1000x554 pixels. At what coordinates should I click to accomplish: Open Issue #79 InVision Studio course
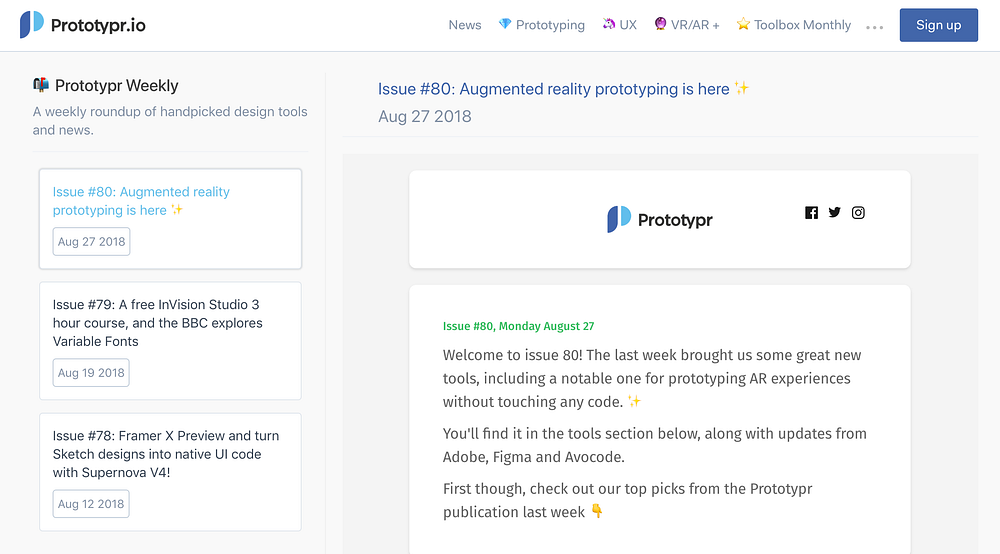[x=158, y=322]
